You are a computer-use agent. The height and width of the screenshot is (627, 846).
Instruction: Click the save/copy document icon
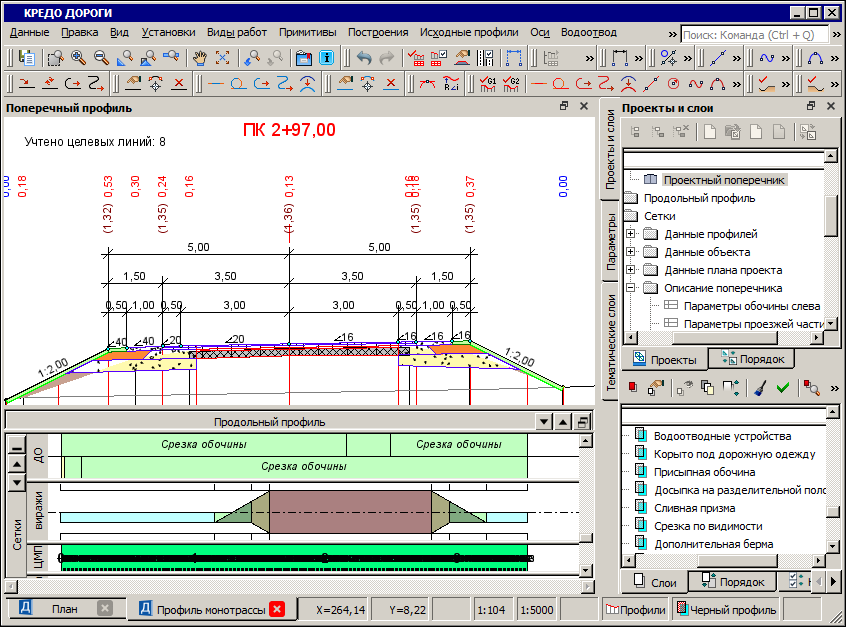coord(26,58)
